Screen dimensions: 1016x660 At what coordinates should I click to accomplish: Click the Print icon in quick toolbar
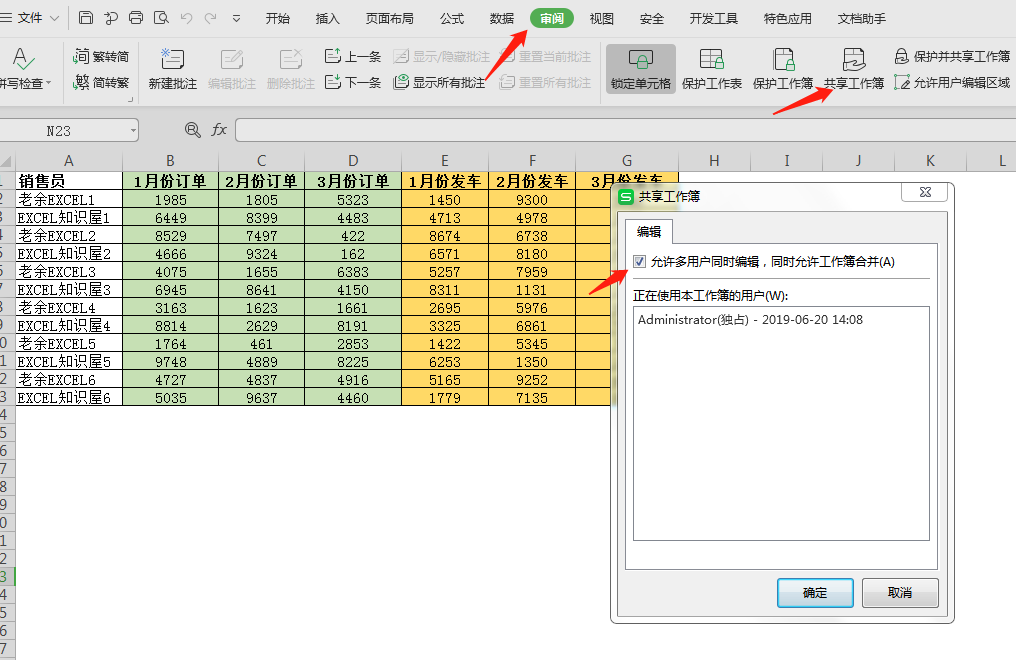point(135,18)
